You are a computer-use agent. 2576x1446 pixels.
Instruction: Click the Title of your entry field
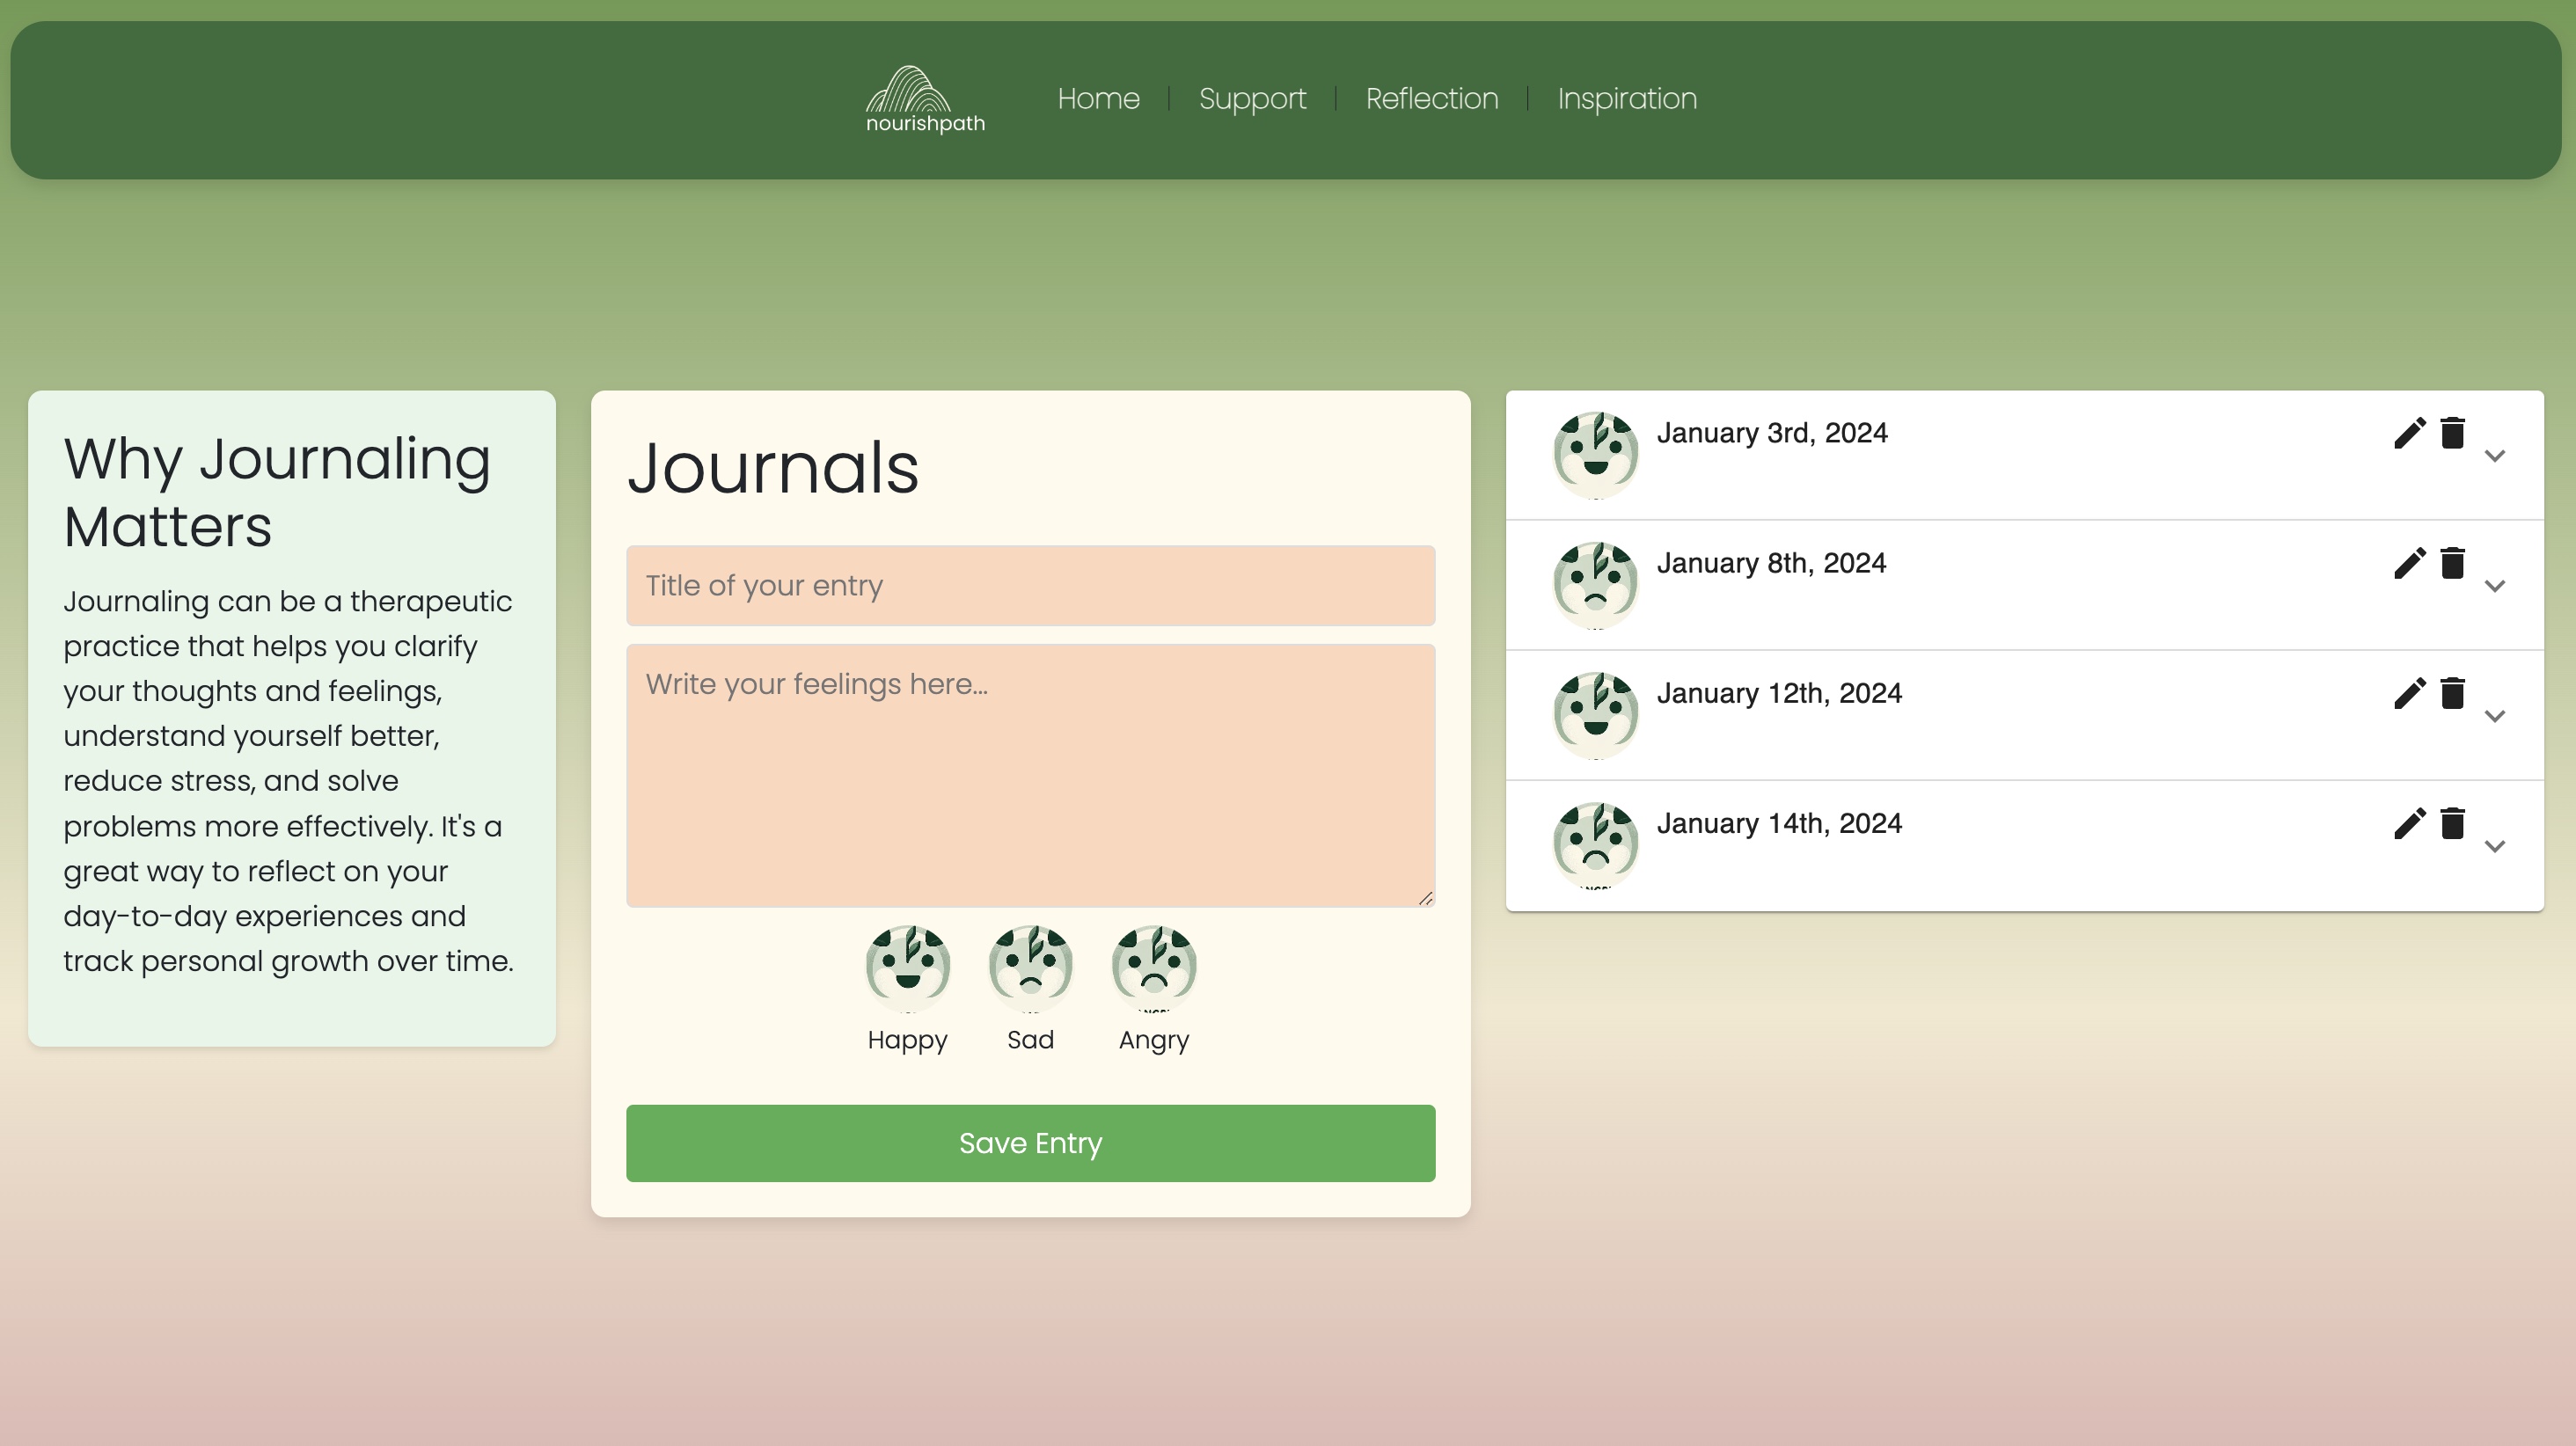(1030, 586)
